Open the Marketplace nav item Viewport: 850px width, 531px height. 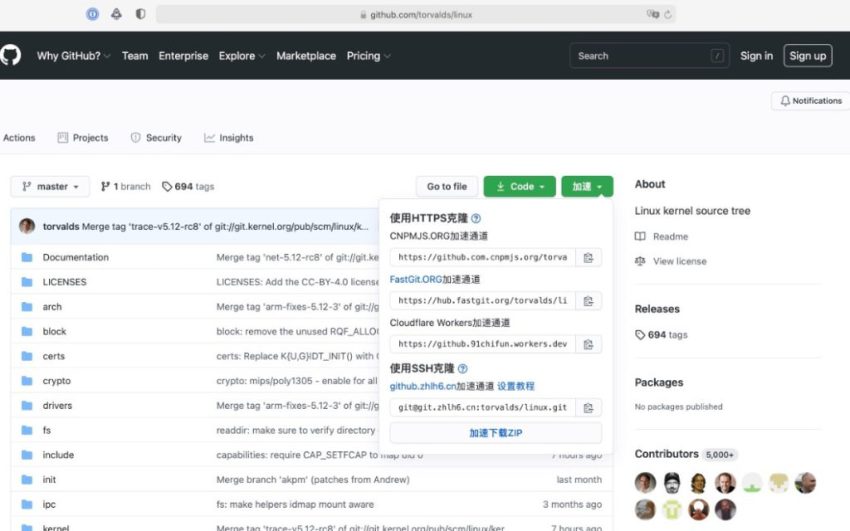(306, 56)
